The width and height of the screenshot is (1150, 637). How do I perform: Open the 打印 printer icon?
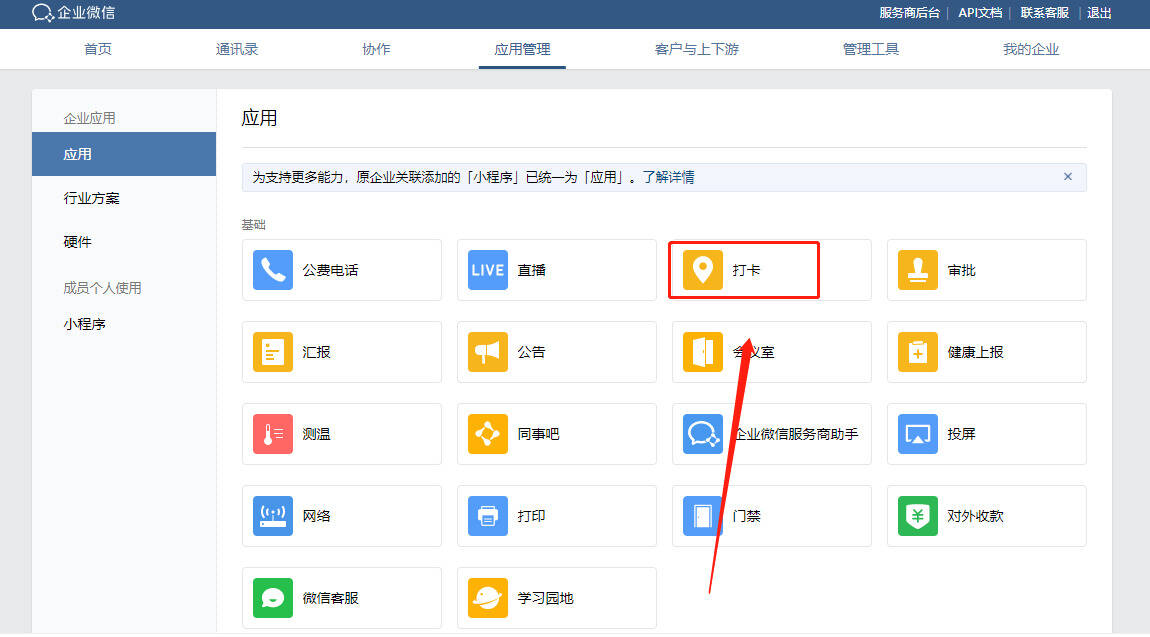487,516
